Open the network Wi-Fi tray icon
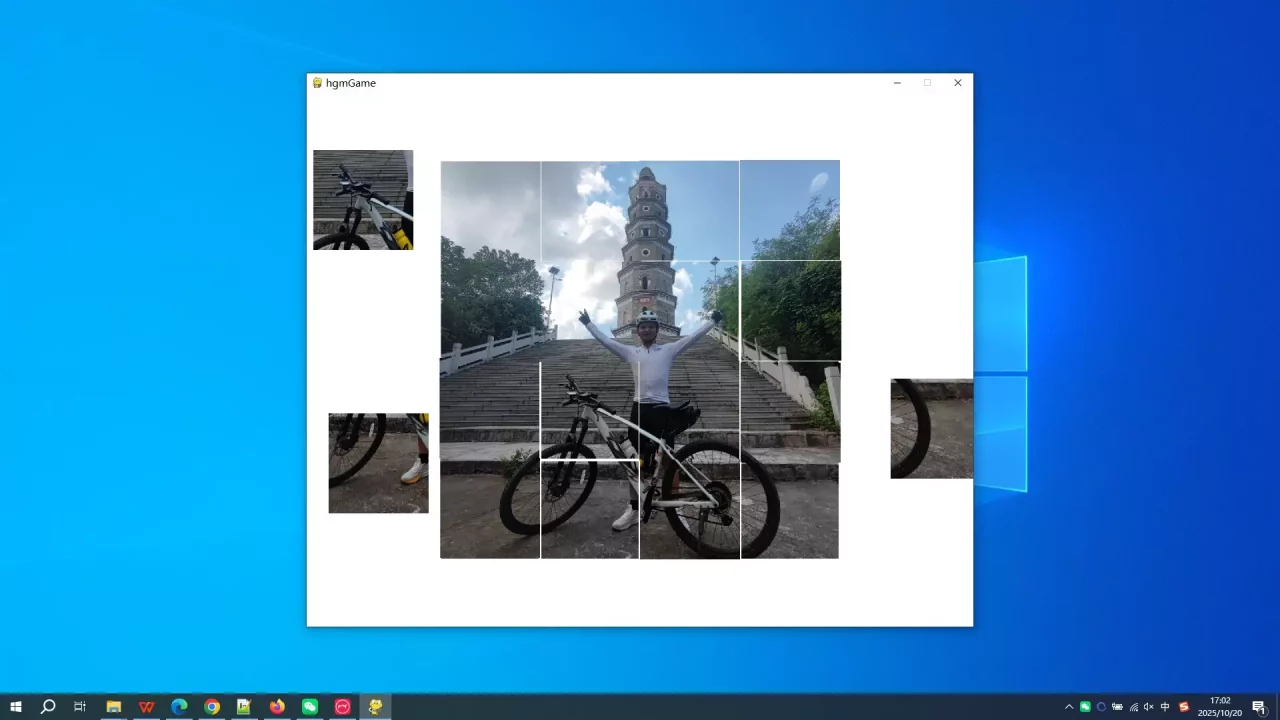 [1133, 707]
